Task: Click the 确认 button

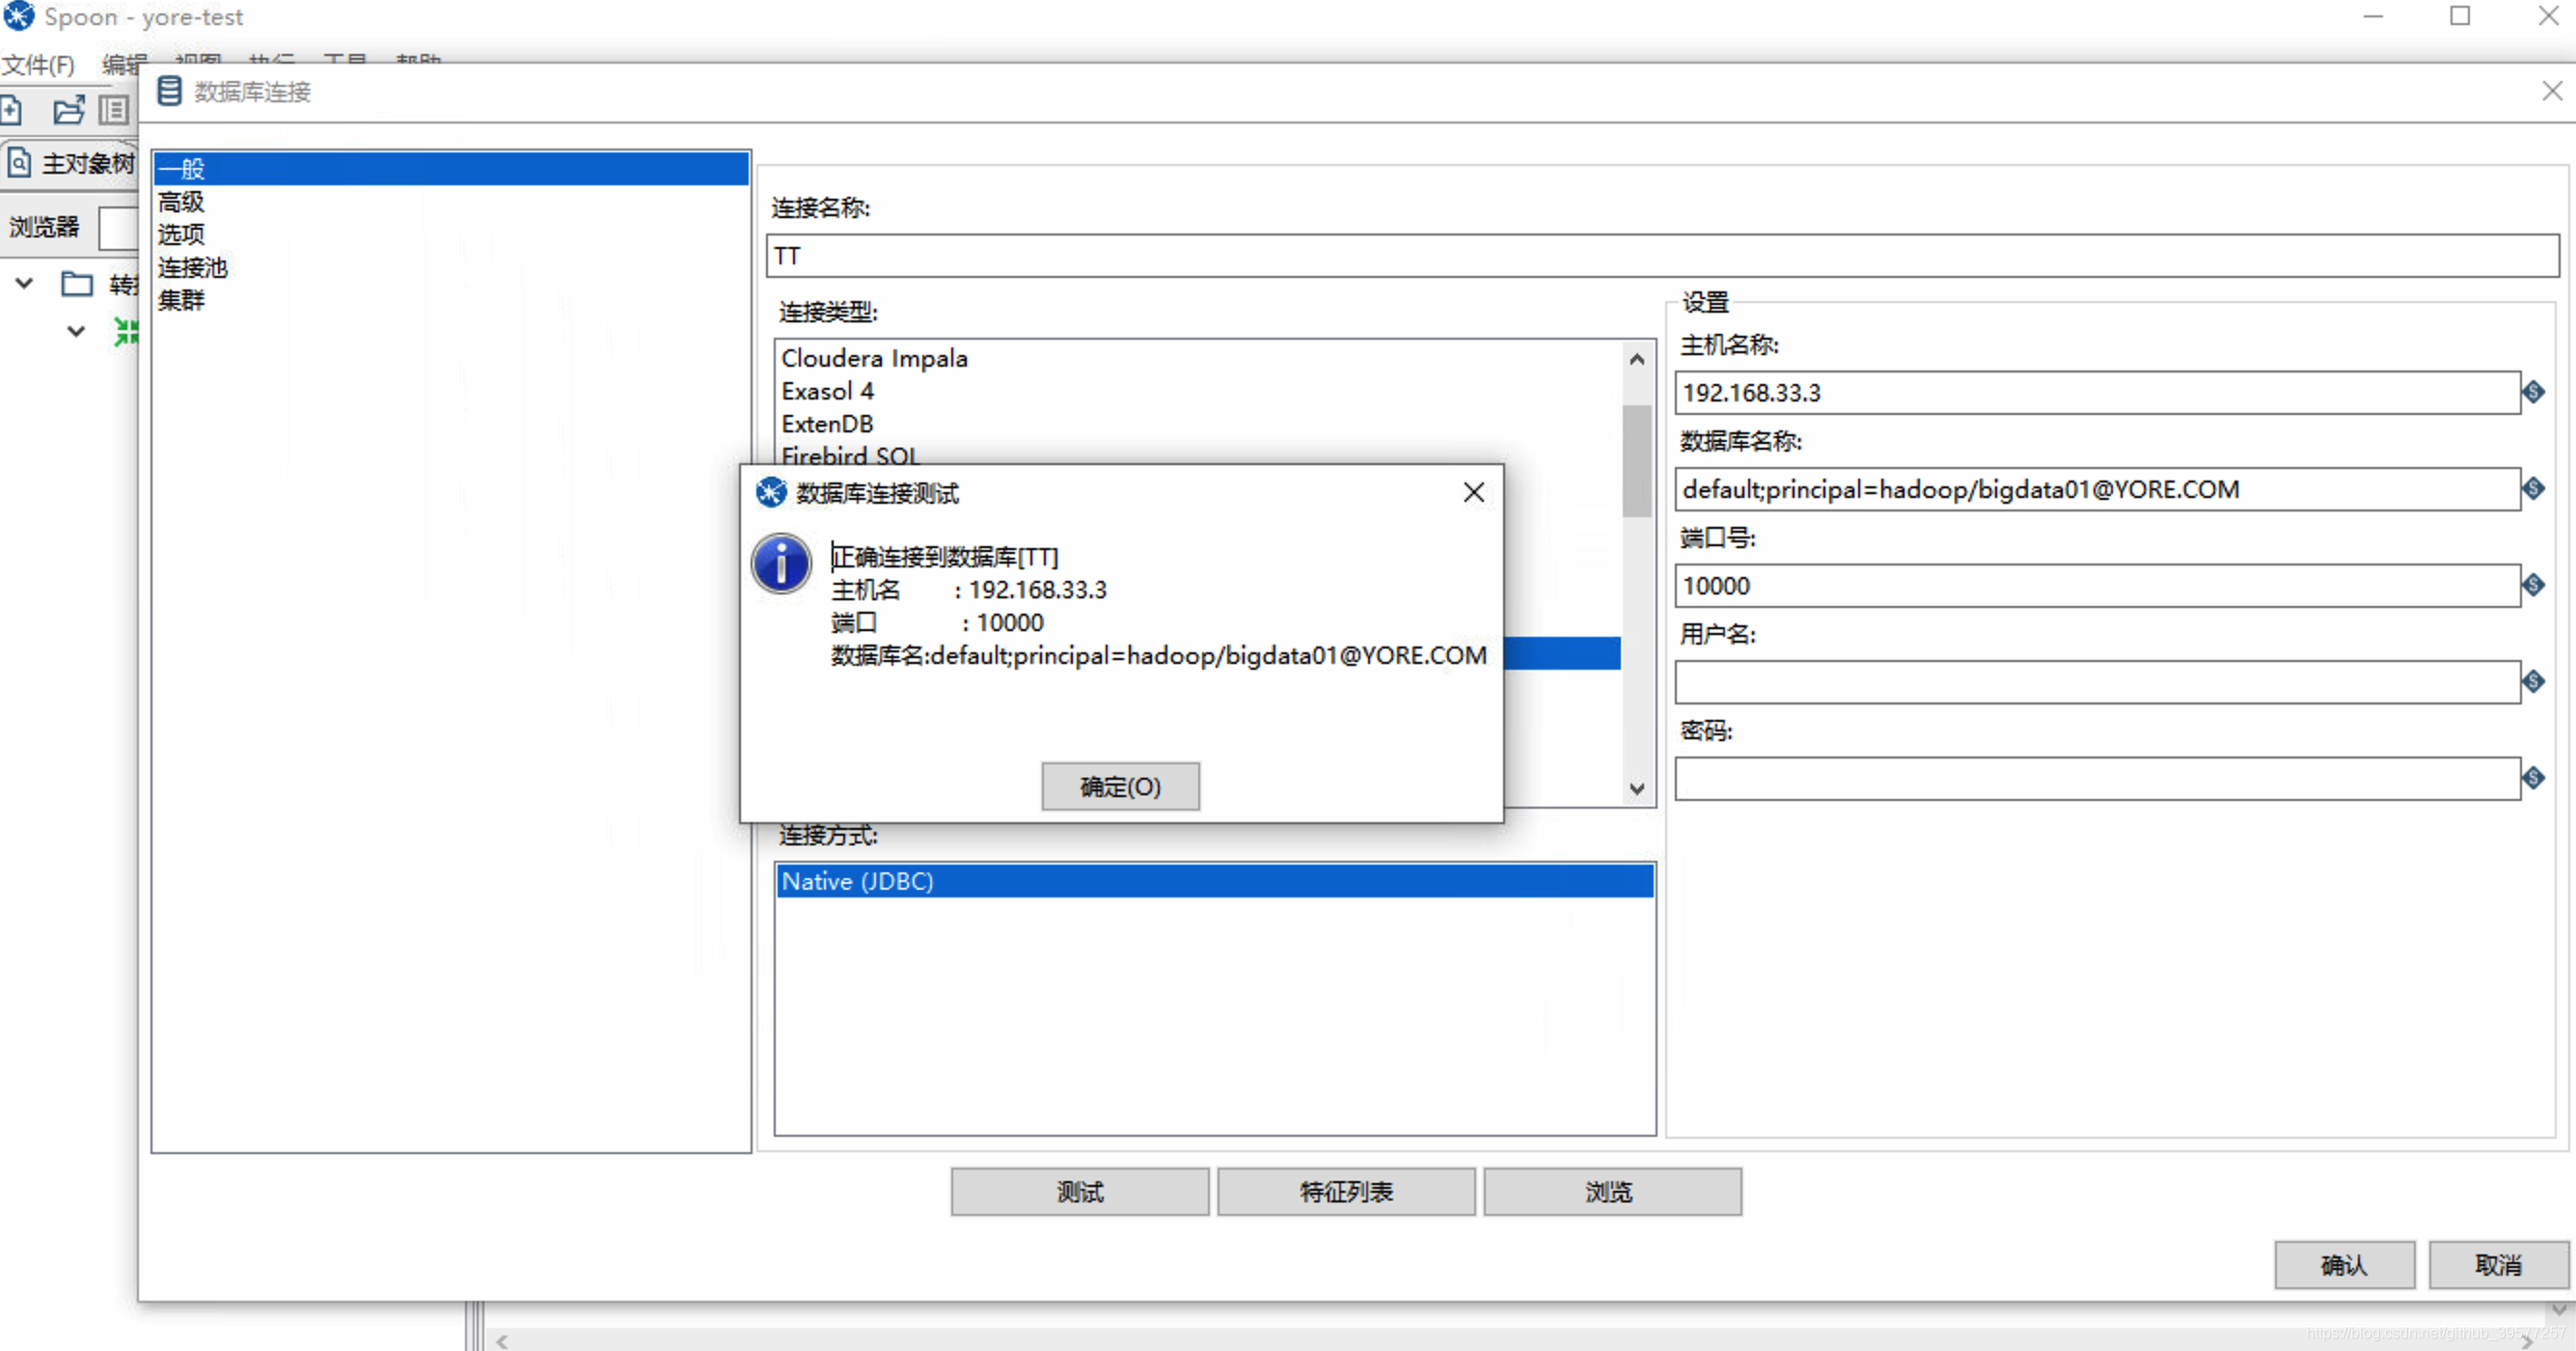Action: (x=2344, y=1265)
